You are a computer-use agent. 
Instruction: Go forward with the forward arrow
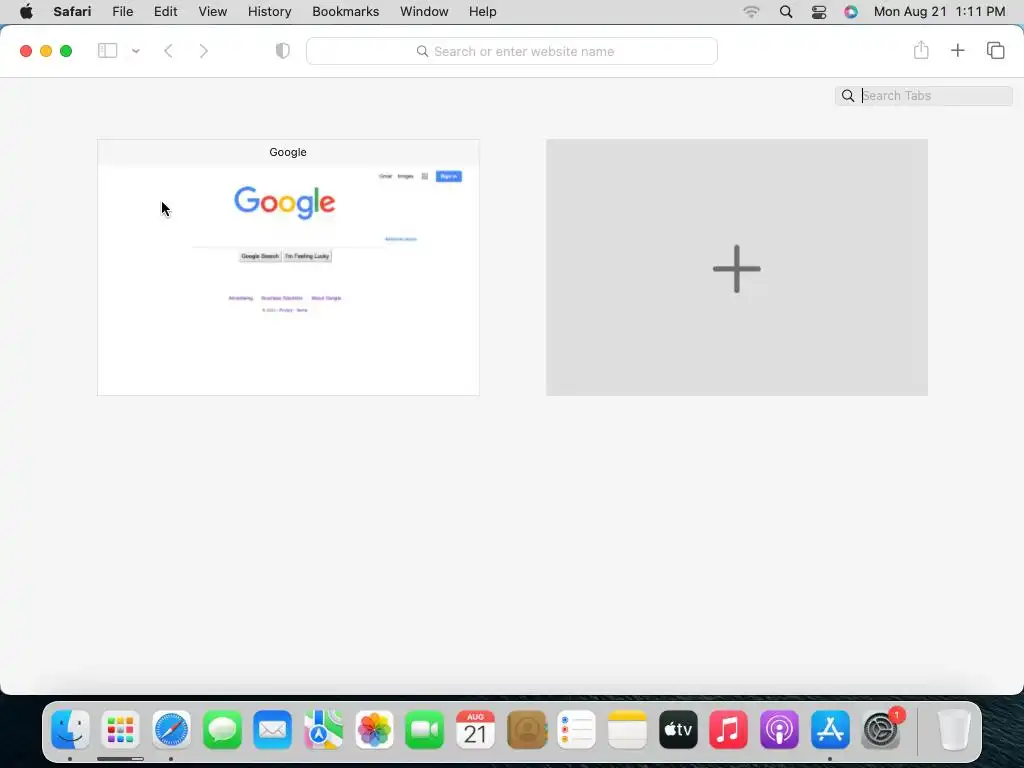[204, 51]
